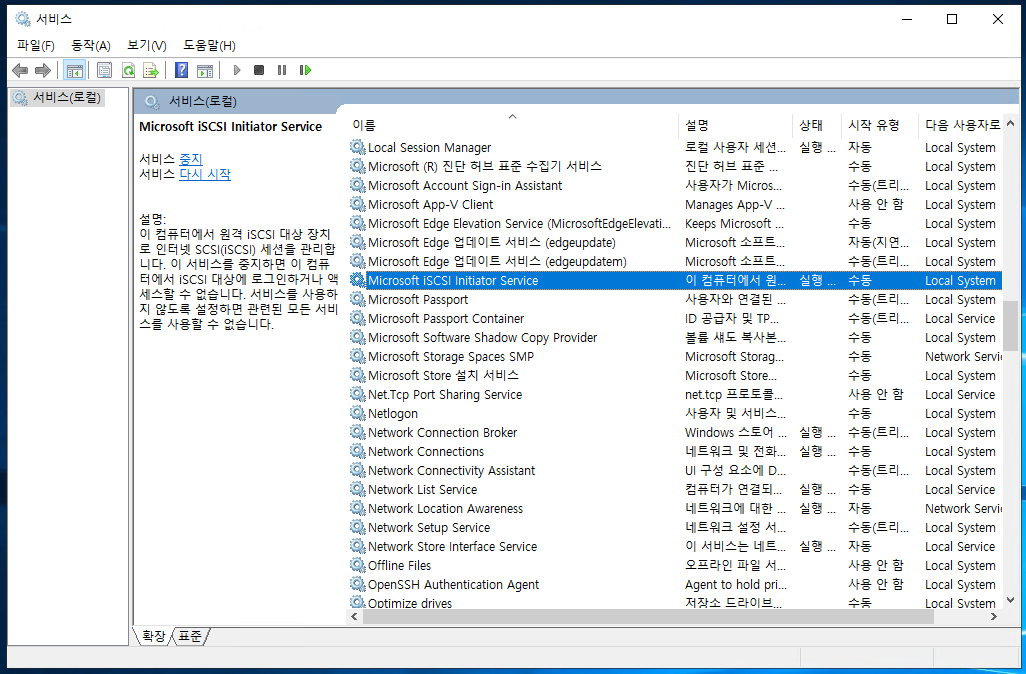Sort by 다음 사용자로 column header

961,124
